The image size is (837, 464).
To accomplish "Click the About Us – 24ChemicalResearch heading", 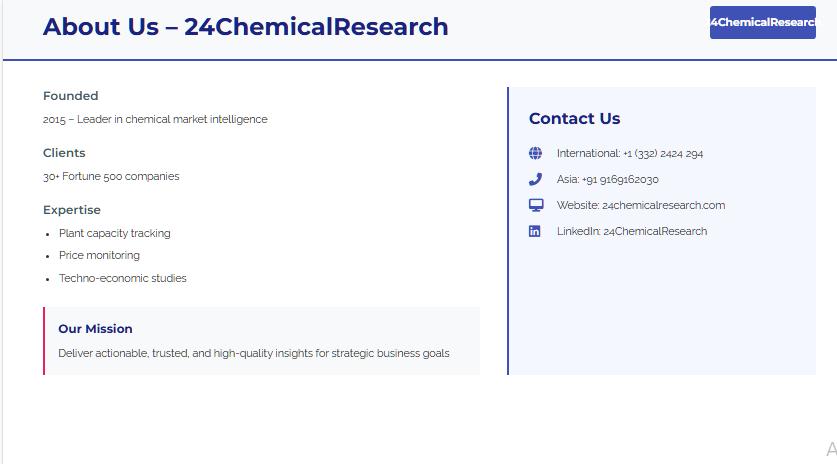I will 245,27.
